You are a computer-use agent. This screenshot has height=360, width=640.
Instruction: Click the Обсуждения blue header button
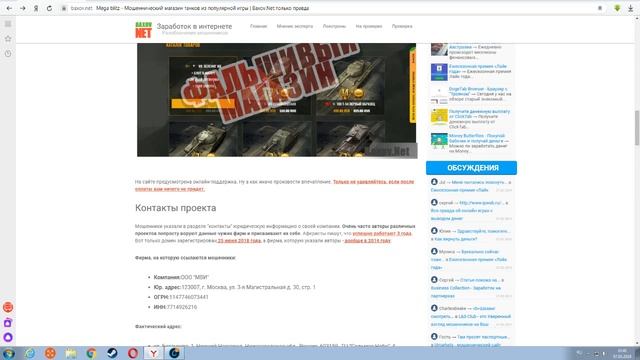click(471, 168)
